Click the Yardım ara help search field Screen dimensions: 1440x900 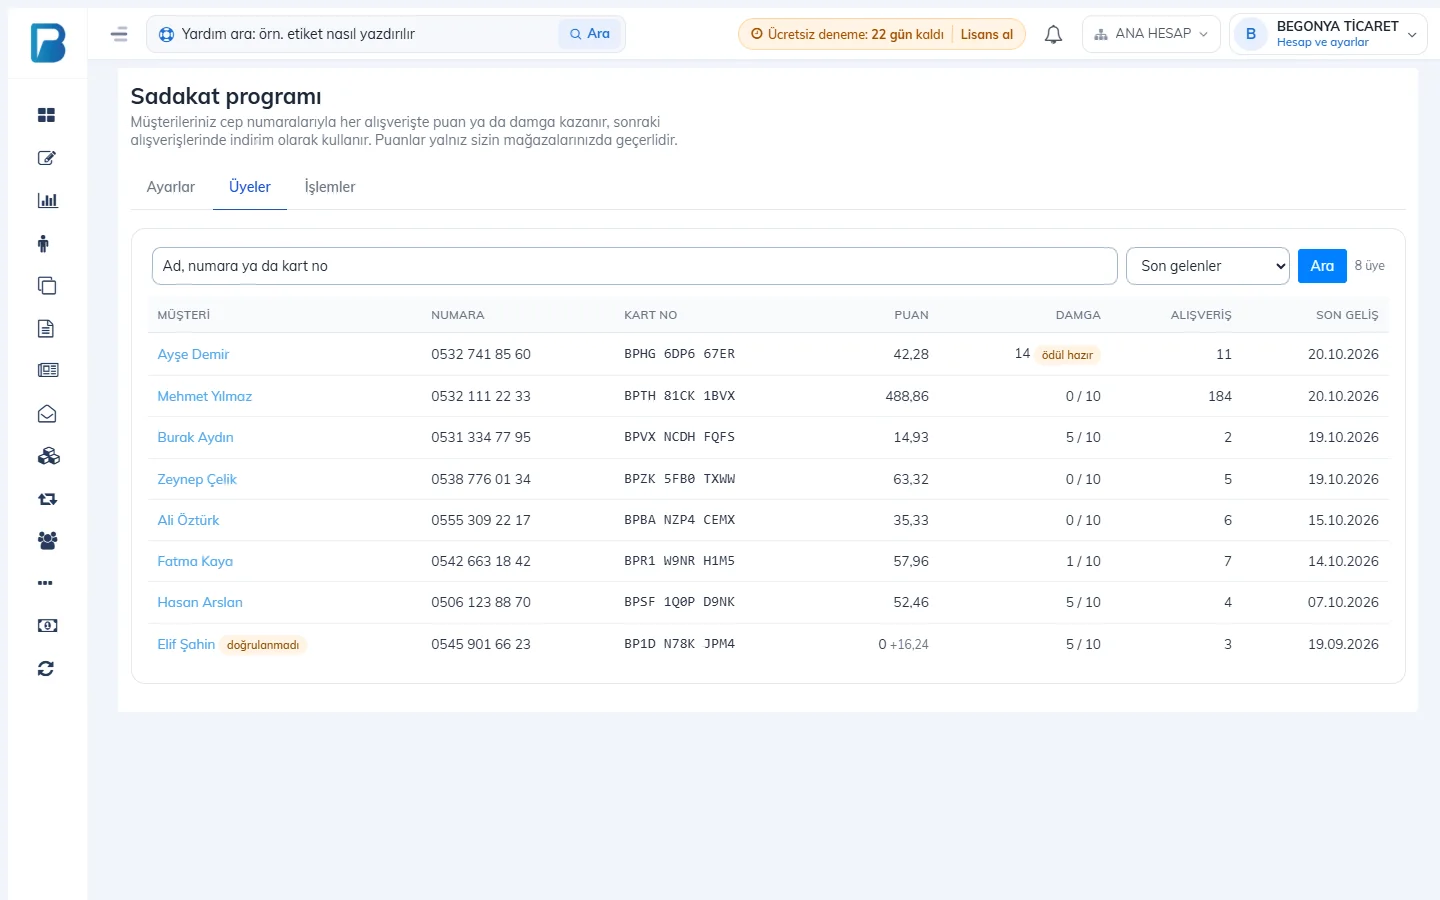point(367,34)
